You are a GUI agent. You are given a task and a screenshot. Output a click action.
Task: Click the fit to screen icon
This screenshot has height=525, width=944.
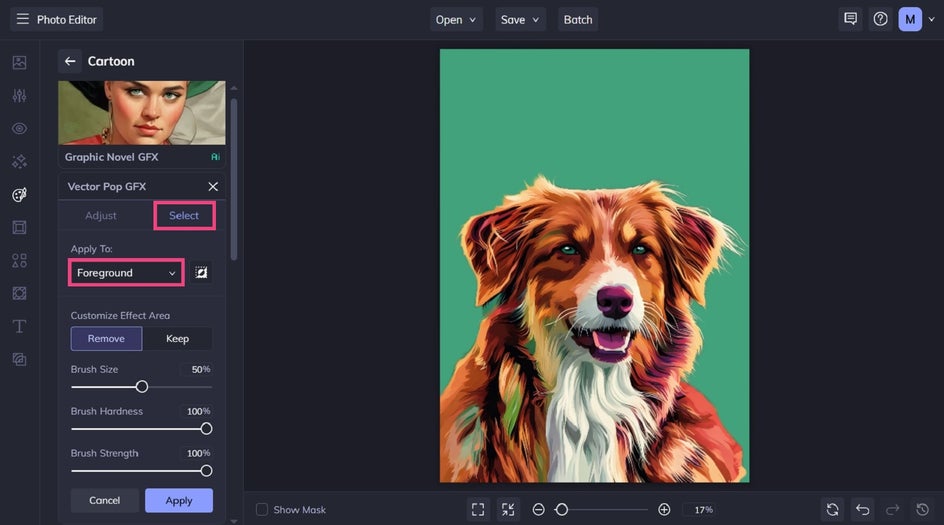click(478, 509)
